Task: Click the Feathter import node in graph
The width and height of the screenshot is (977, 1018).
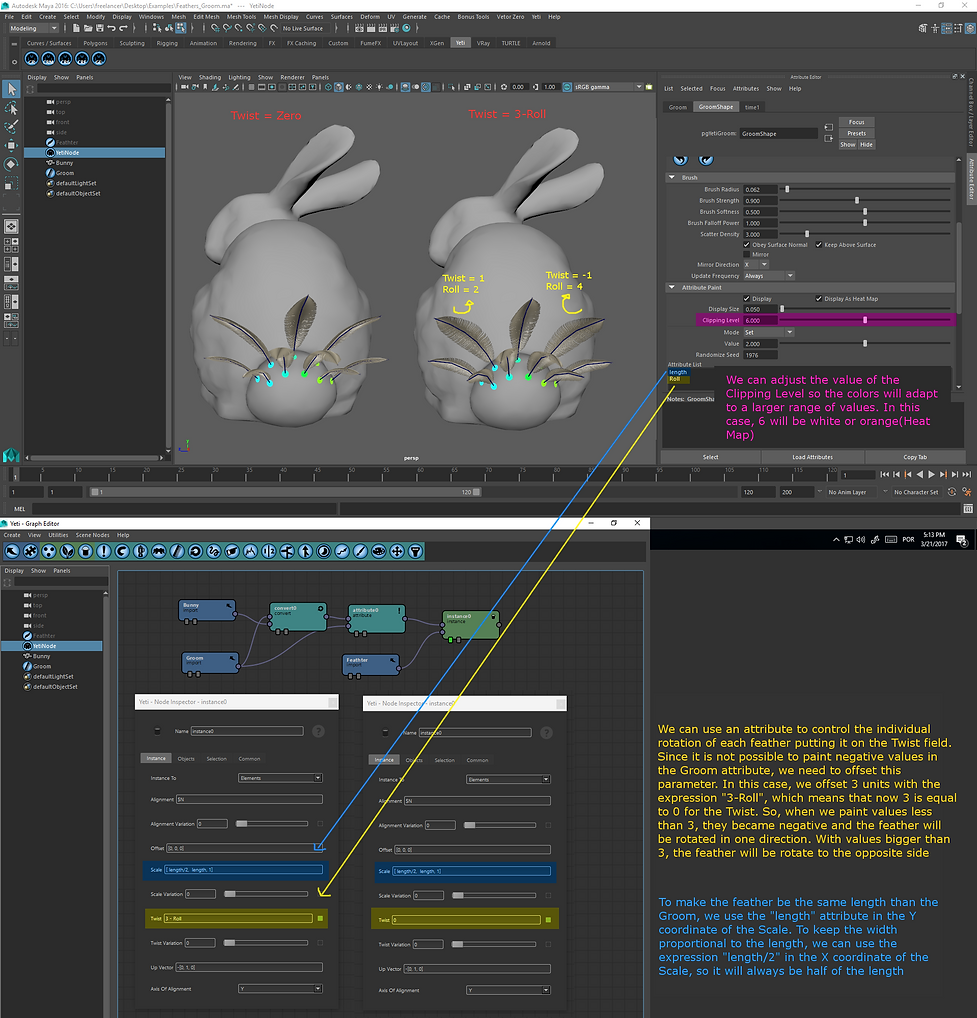Action: [x=370, y=664]
